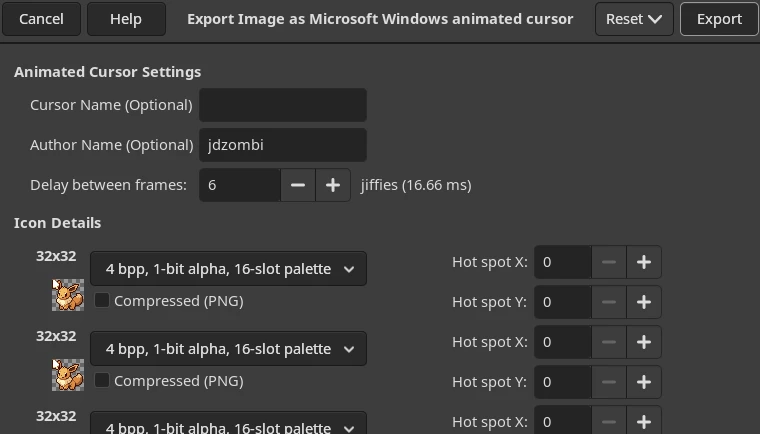
Task: Decrease second icon's Hot spot X
Action: click(x=609, y=342)
